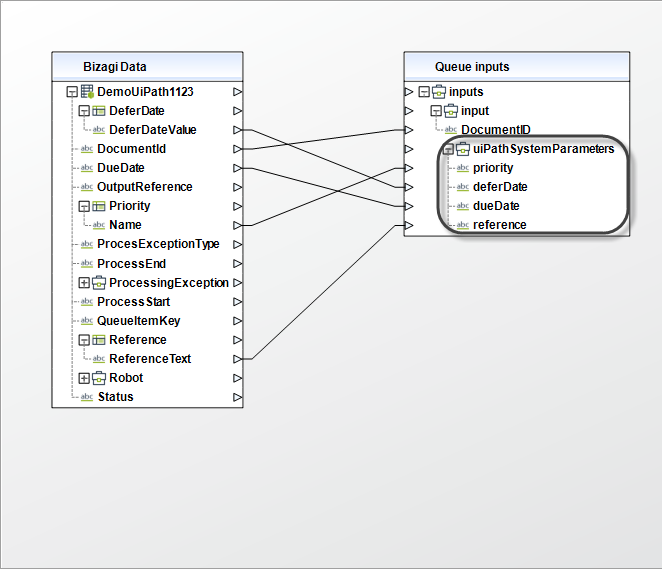The image size is (662, 570).
Task: Click the DeferDate entity icon
Action: [99, 111]
